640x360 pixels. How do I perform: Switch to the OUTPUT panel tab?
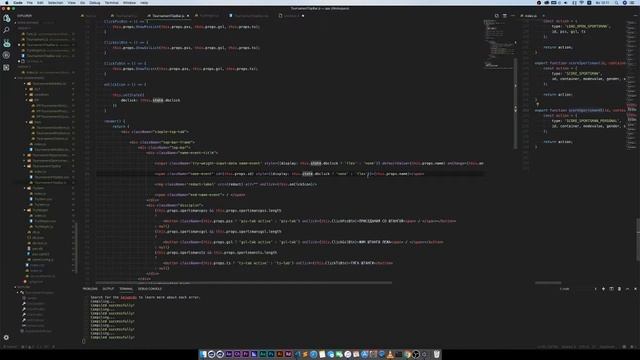(108, 289)
